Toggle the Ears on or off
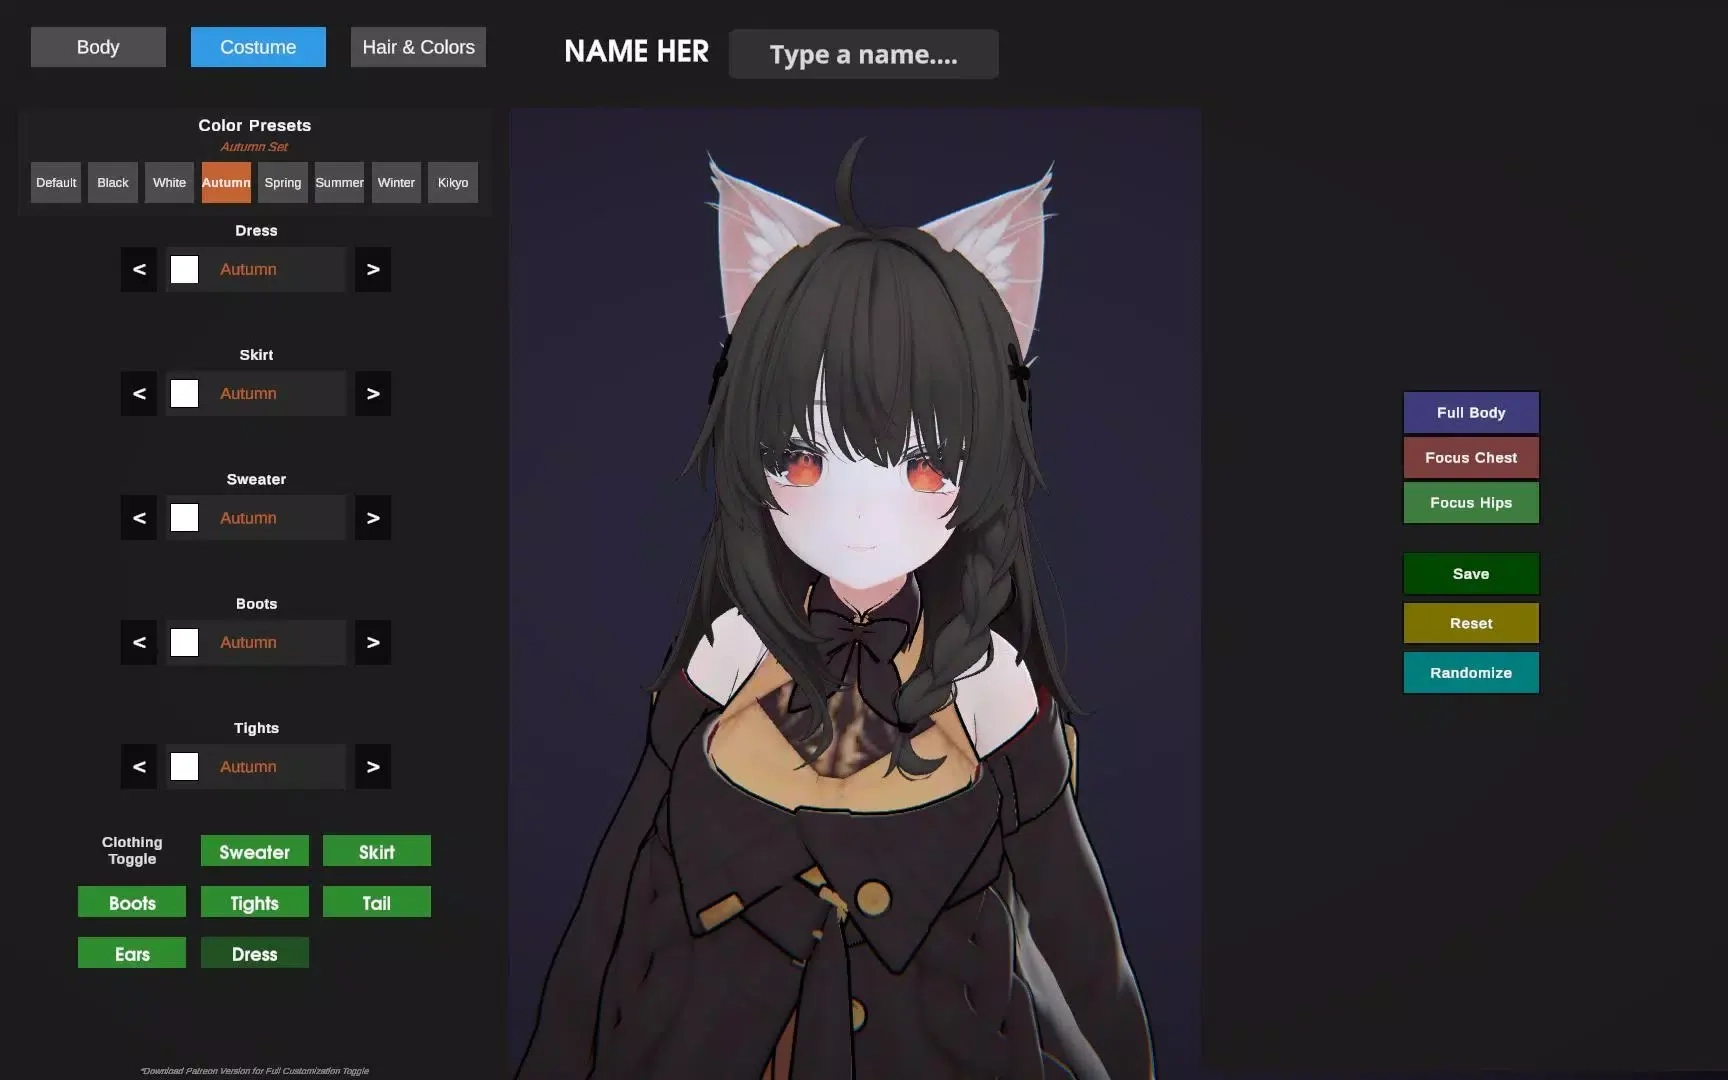The image size is (1728, 1080). tap(131, 953)
